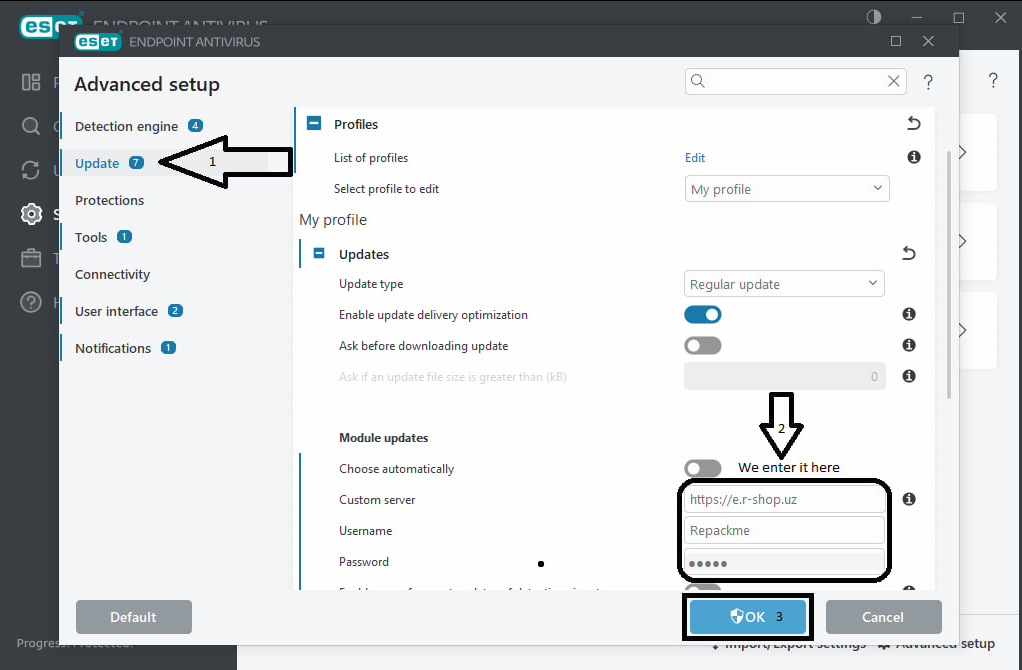Open the Update section in sidebar

[97, 163]
